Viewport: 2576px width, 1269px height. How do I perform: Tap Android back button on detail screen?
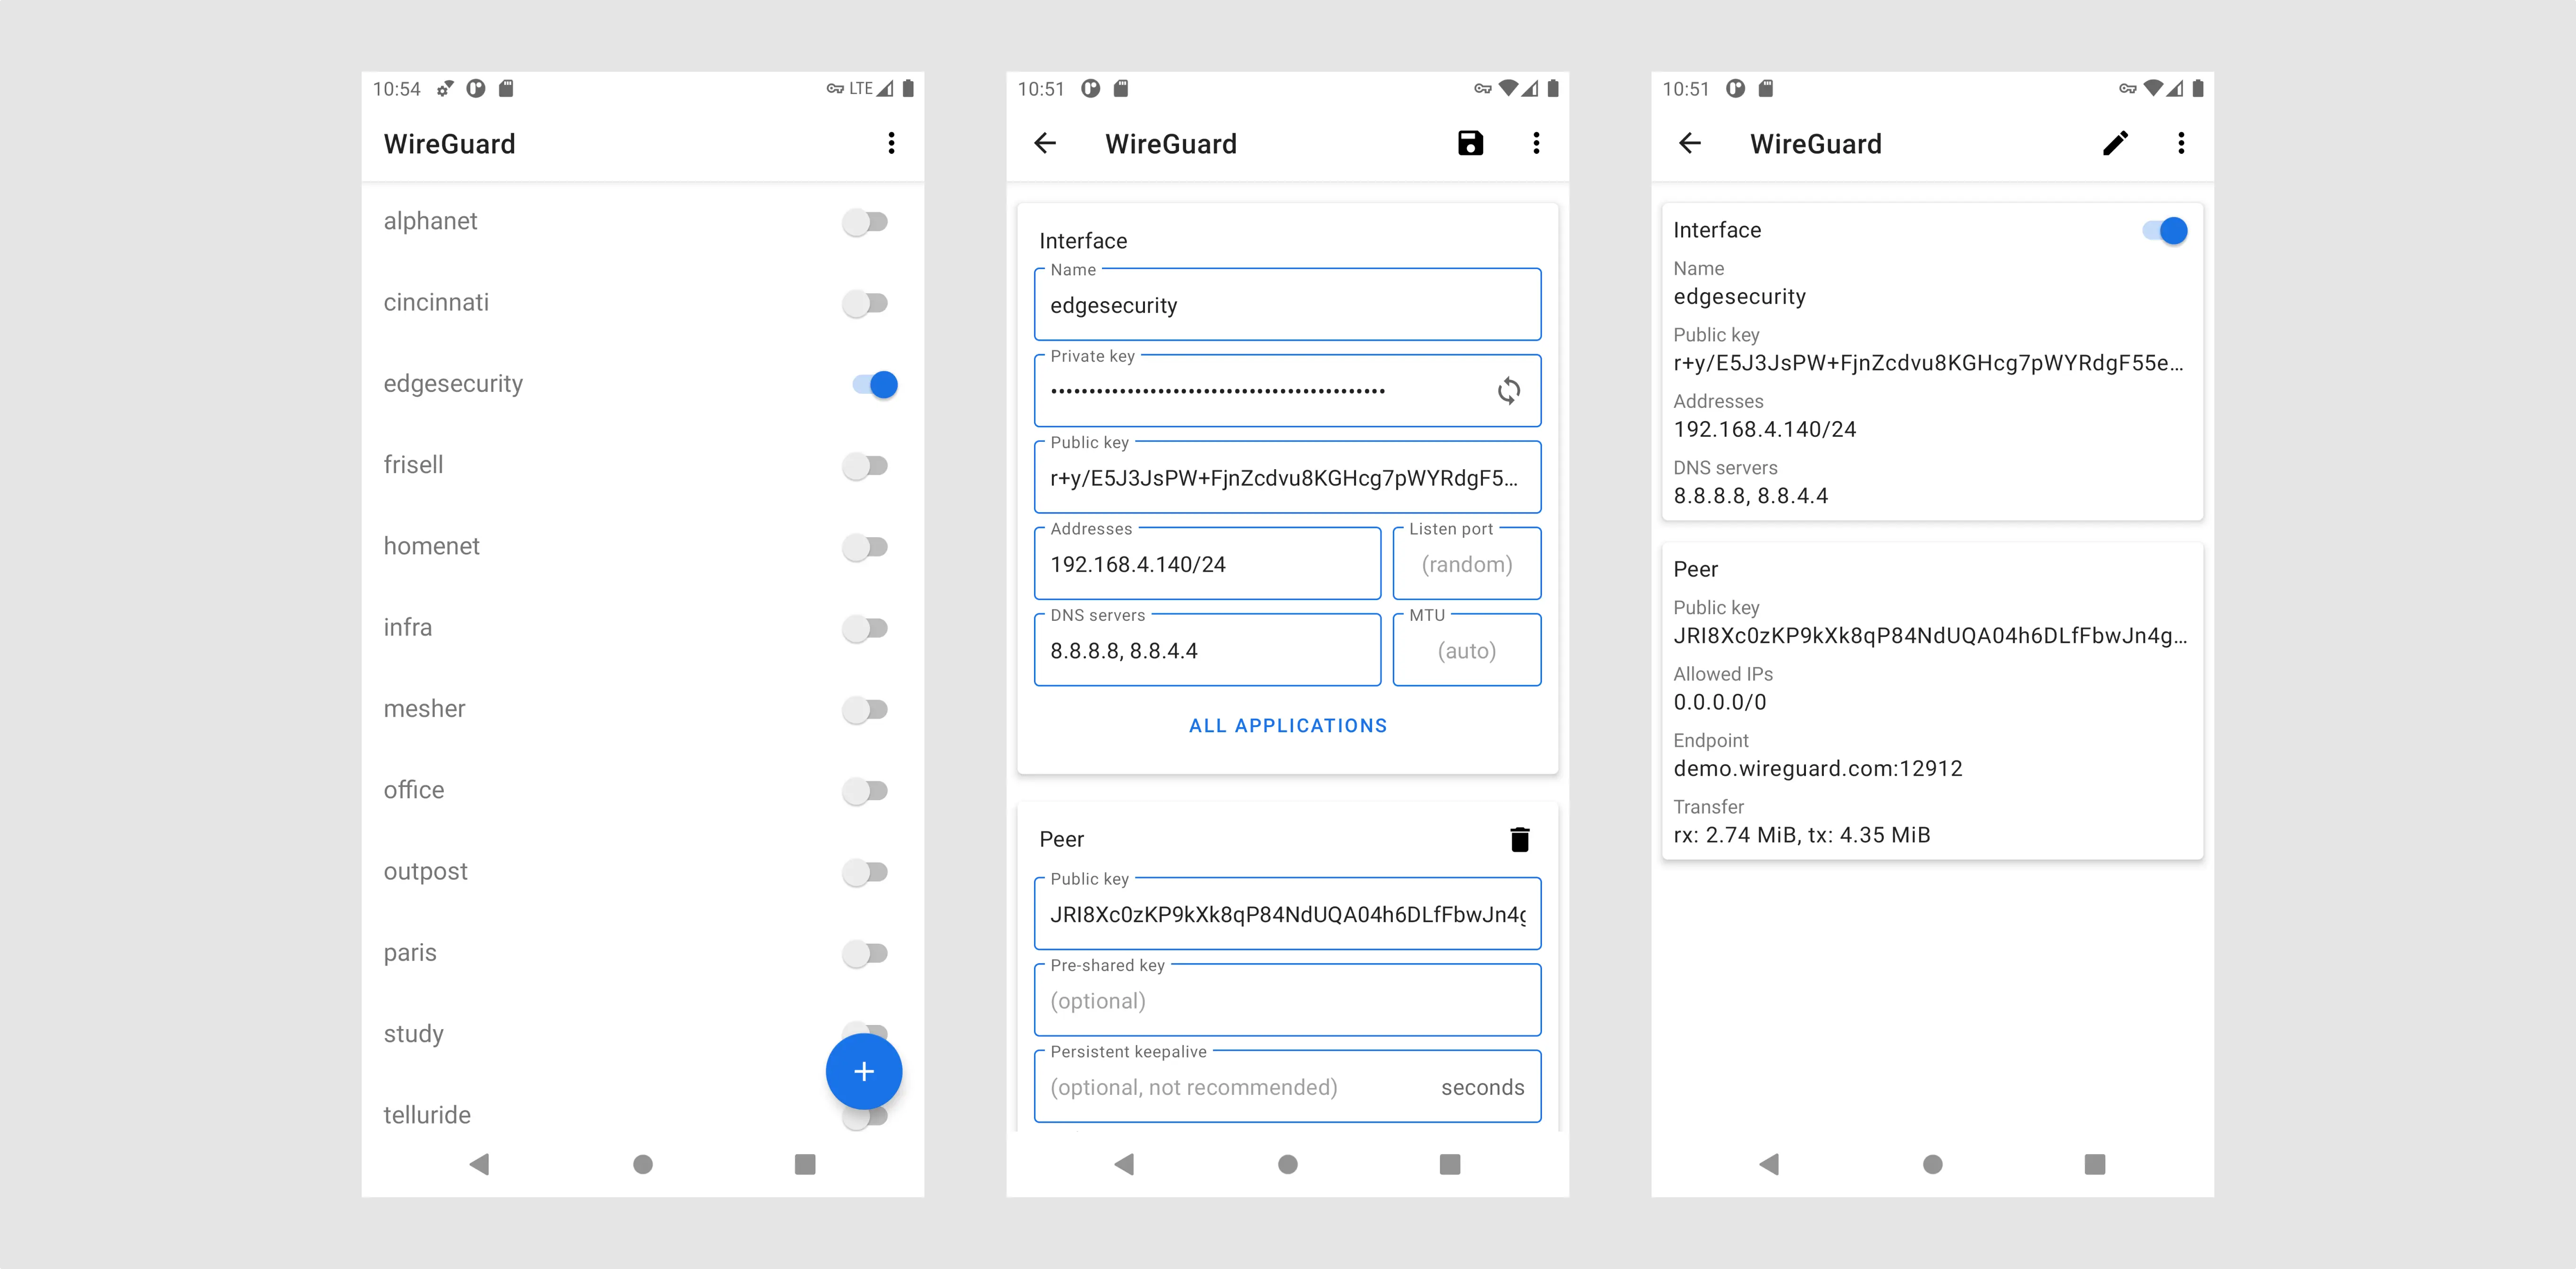[1770, 1164]
